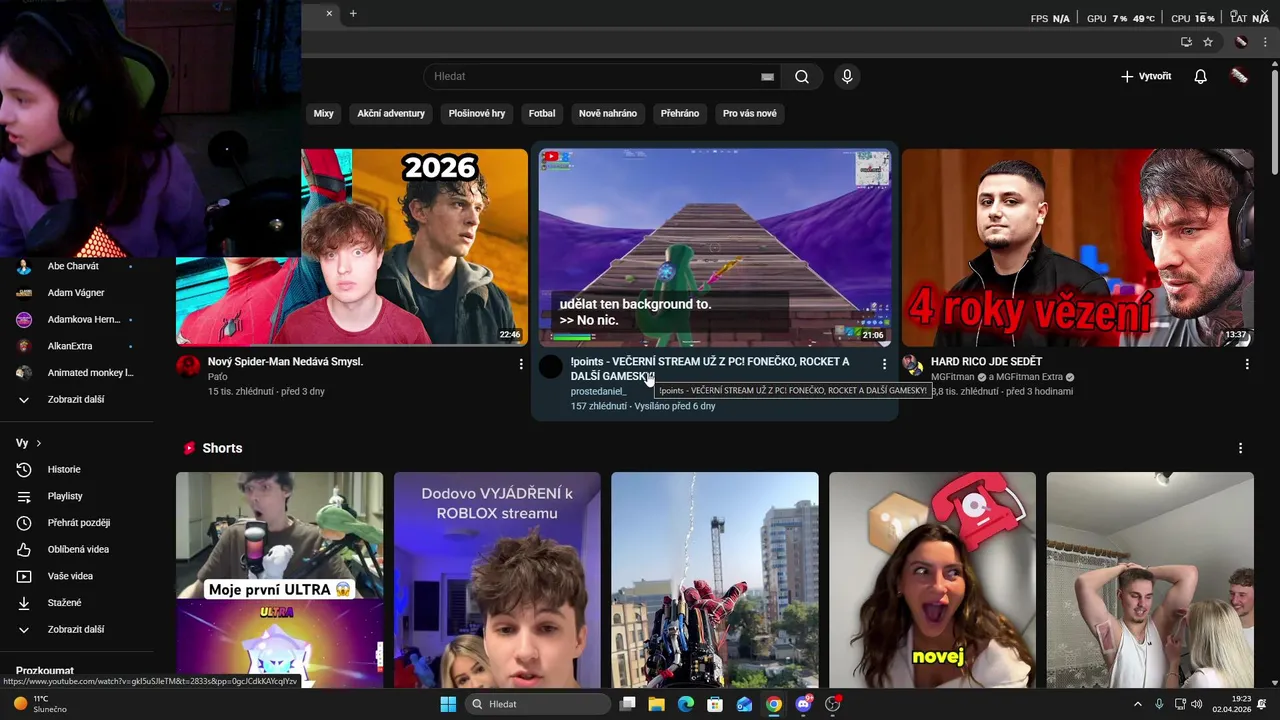Select the Mixy filter chip

pos(323,113)
